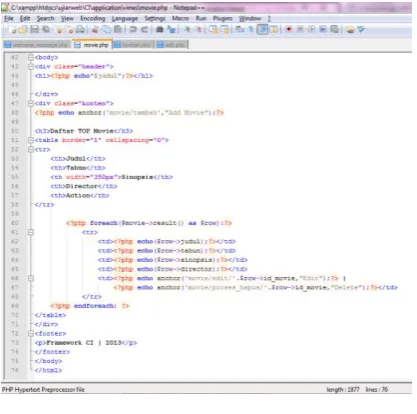The width and height of the screenshot is (417, 414).
Task: Open the File menu
Action: [9, 19]
